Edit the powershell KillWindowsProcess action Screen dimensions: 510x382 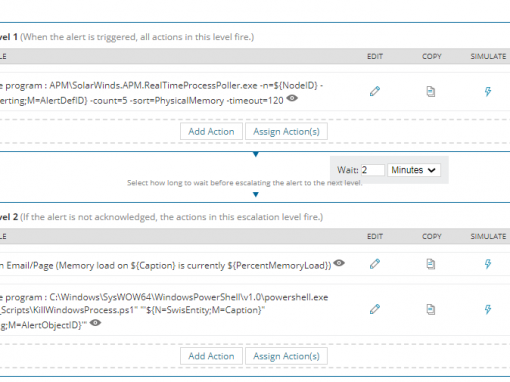tap(375, 309)
